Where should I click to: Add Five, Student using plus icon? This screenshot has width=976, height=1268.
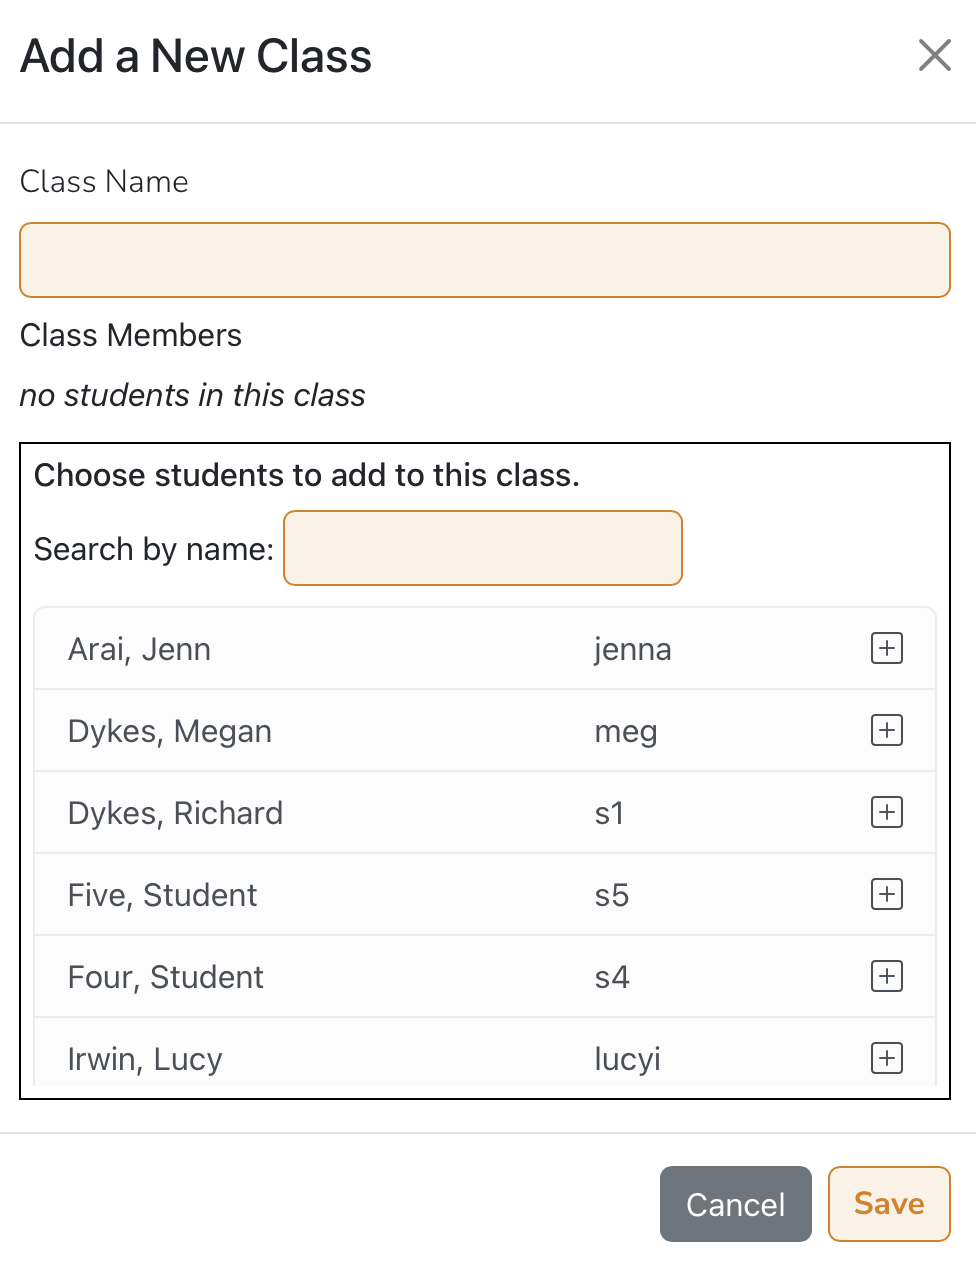pos(887,895)
